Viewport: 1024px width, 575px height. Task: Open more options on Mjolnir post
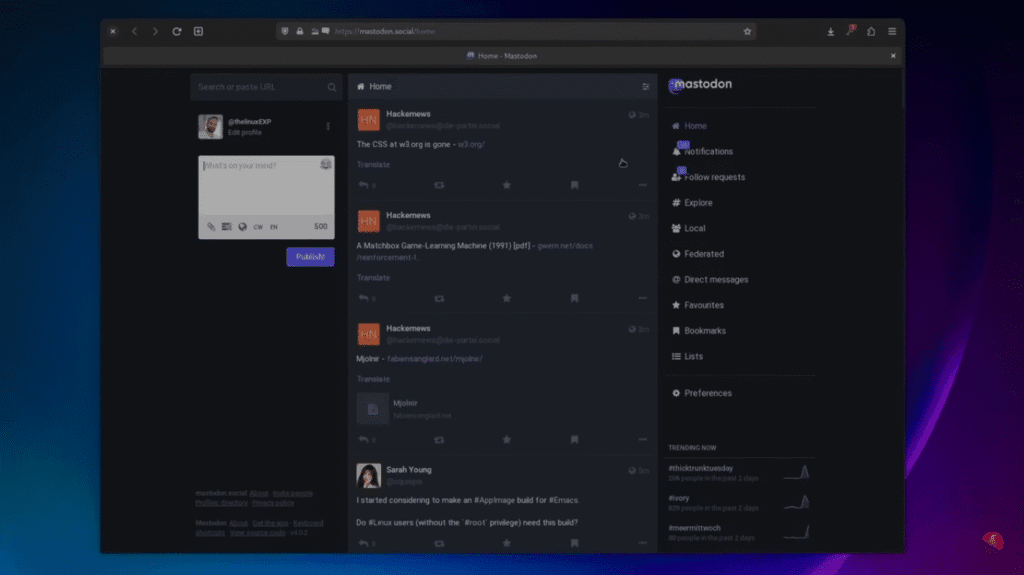point(643,440)
